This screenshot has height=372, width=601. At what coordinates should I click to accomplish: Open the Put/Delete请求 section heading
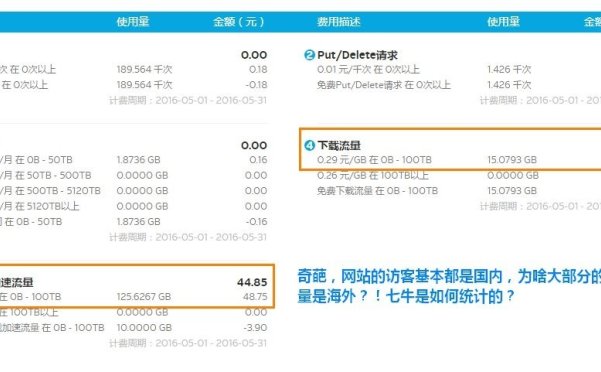(357, 55)
